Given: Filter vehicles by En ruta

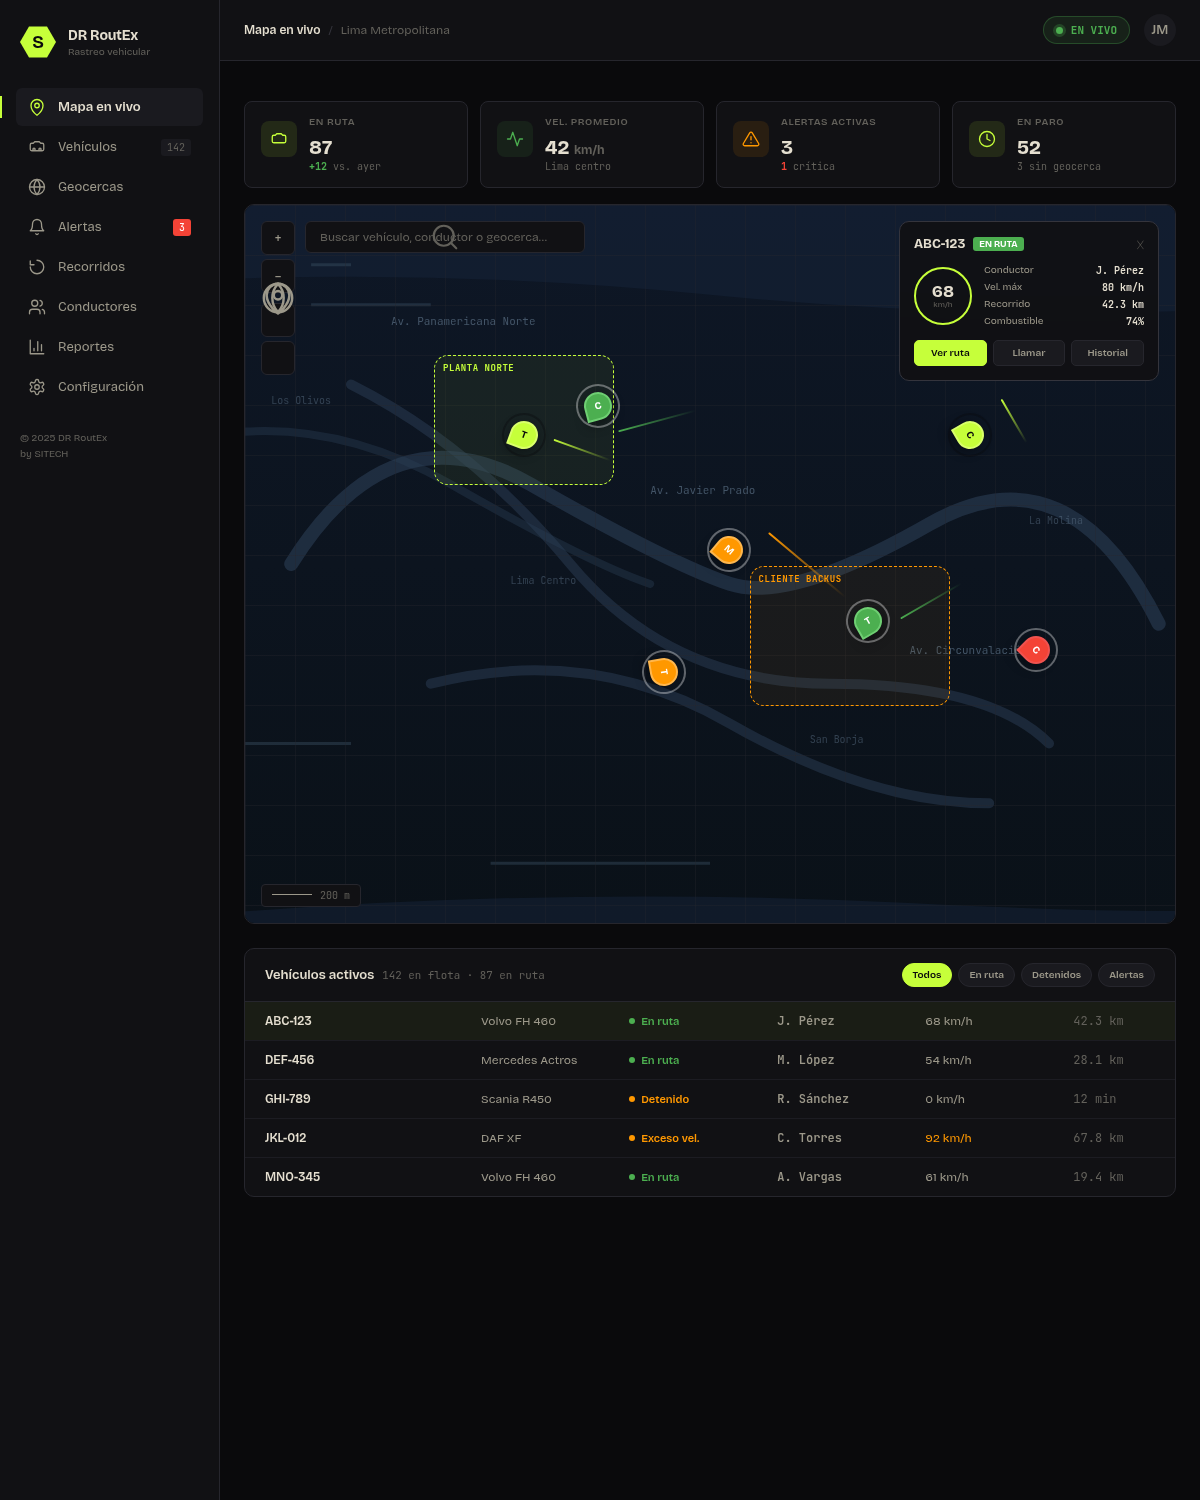Looking at the screenshot, I should click(986, 975).
